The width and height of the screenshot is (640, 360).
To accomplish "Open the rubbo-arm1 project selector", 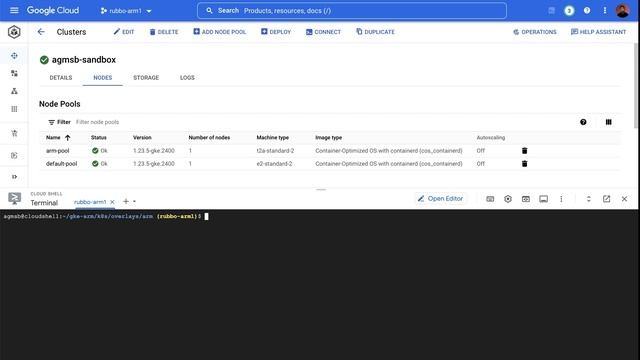I will [x=126, y=11].
